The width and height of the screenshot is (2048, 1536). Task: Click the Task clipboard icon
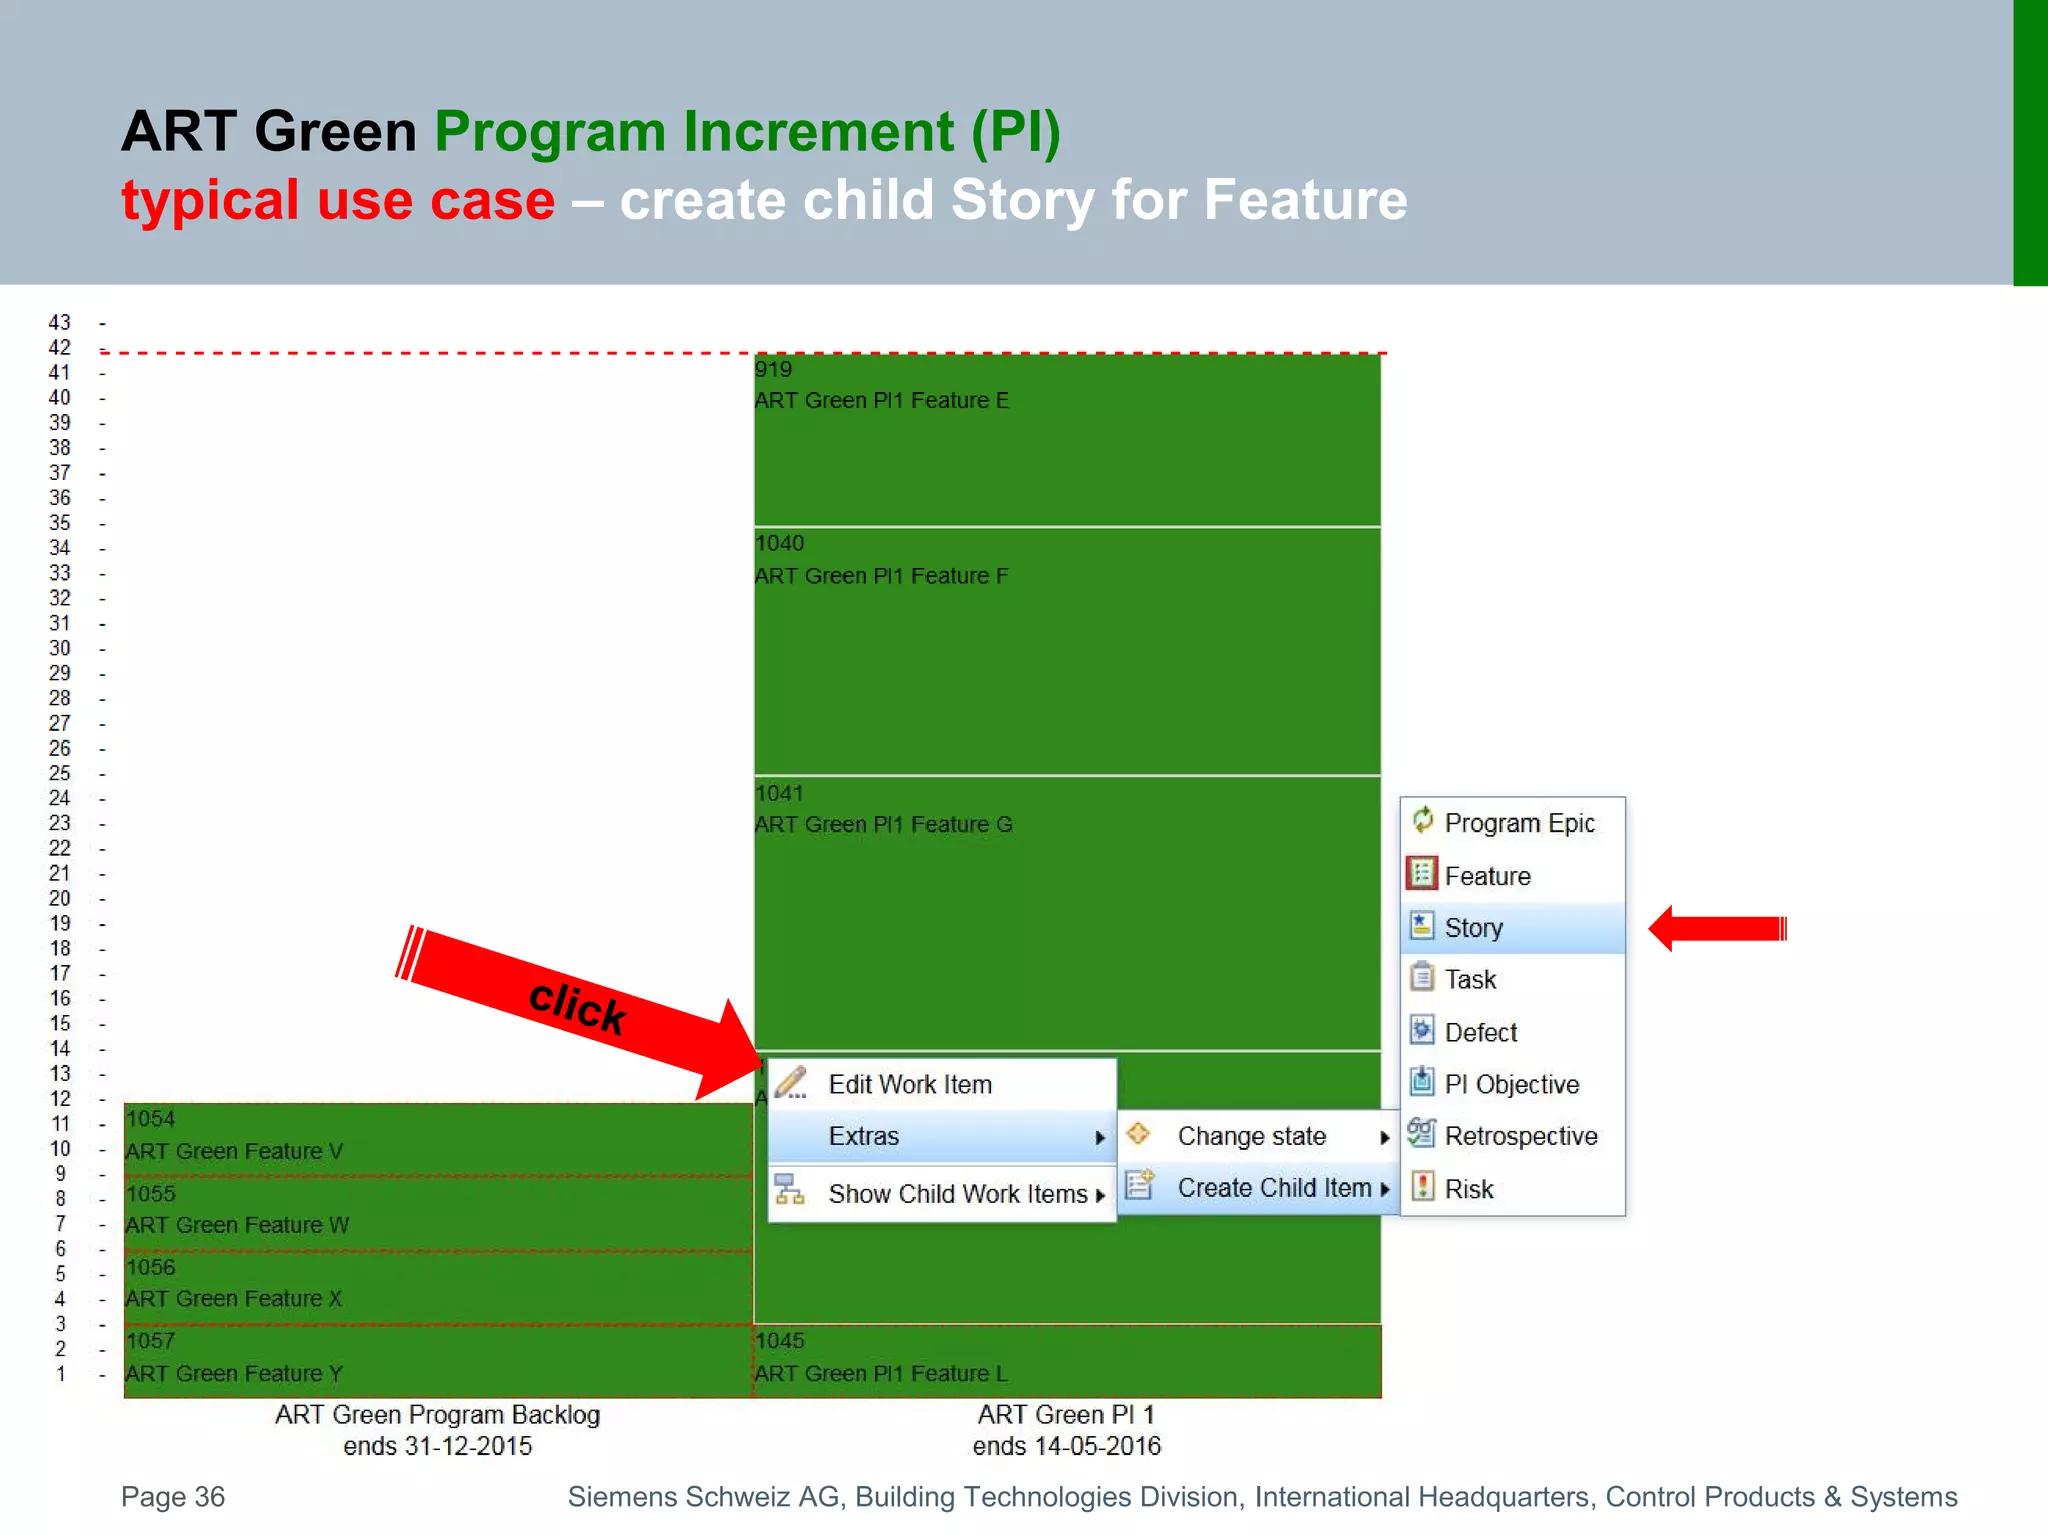1422,977
